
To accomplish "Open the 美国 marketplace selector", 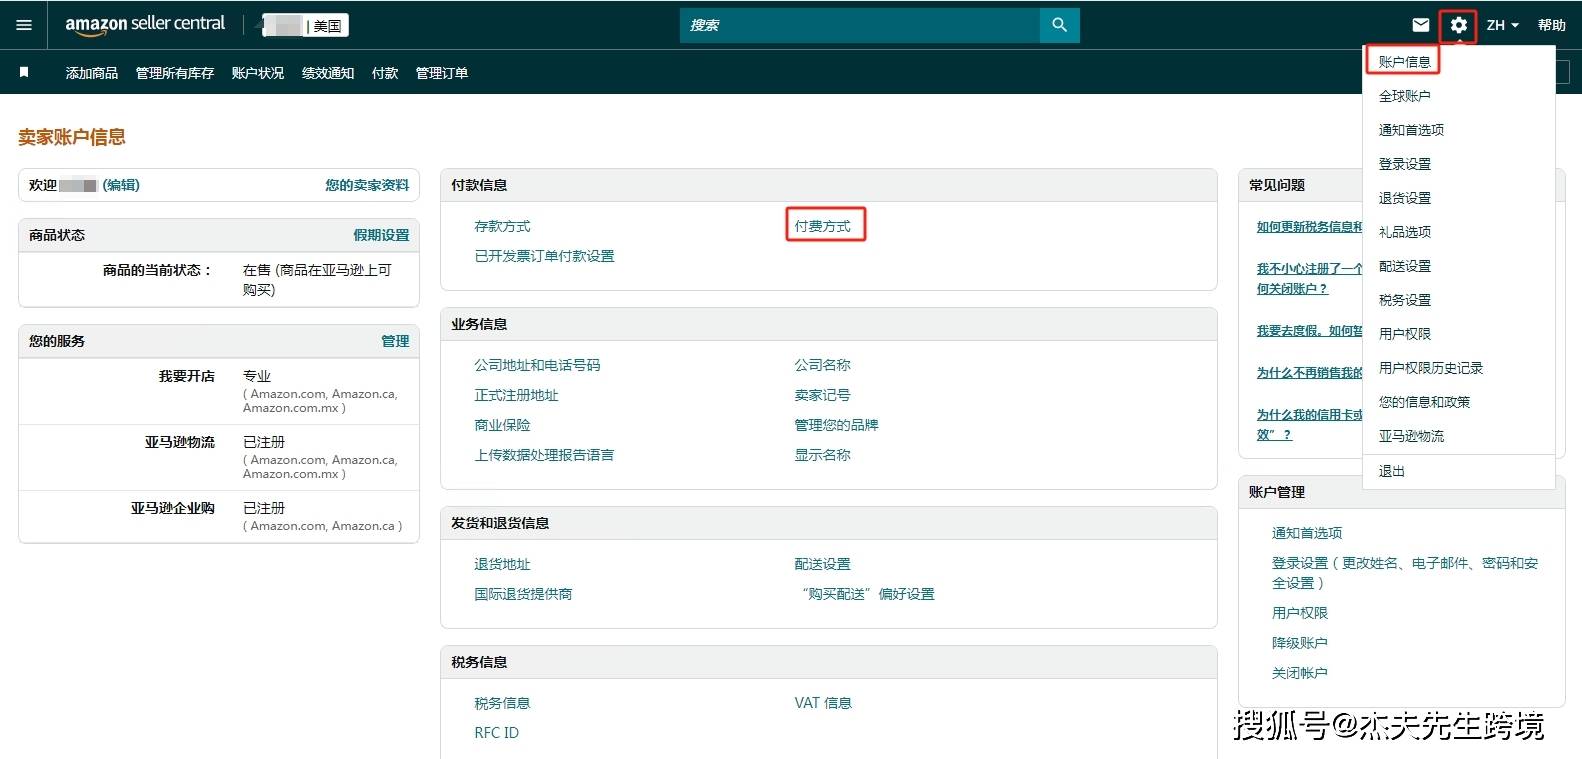I will (305, 25).
